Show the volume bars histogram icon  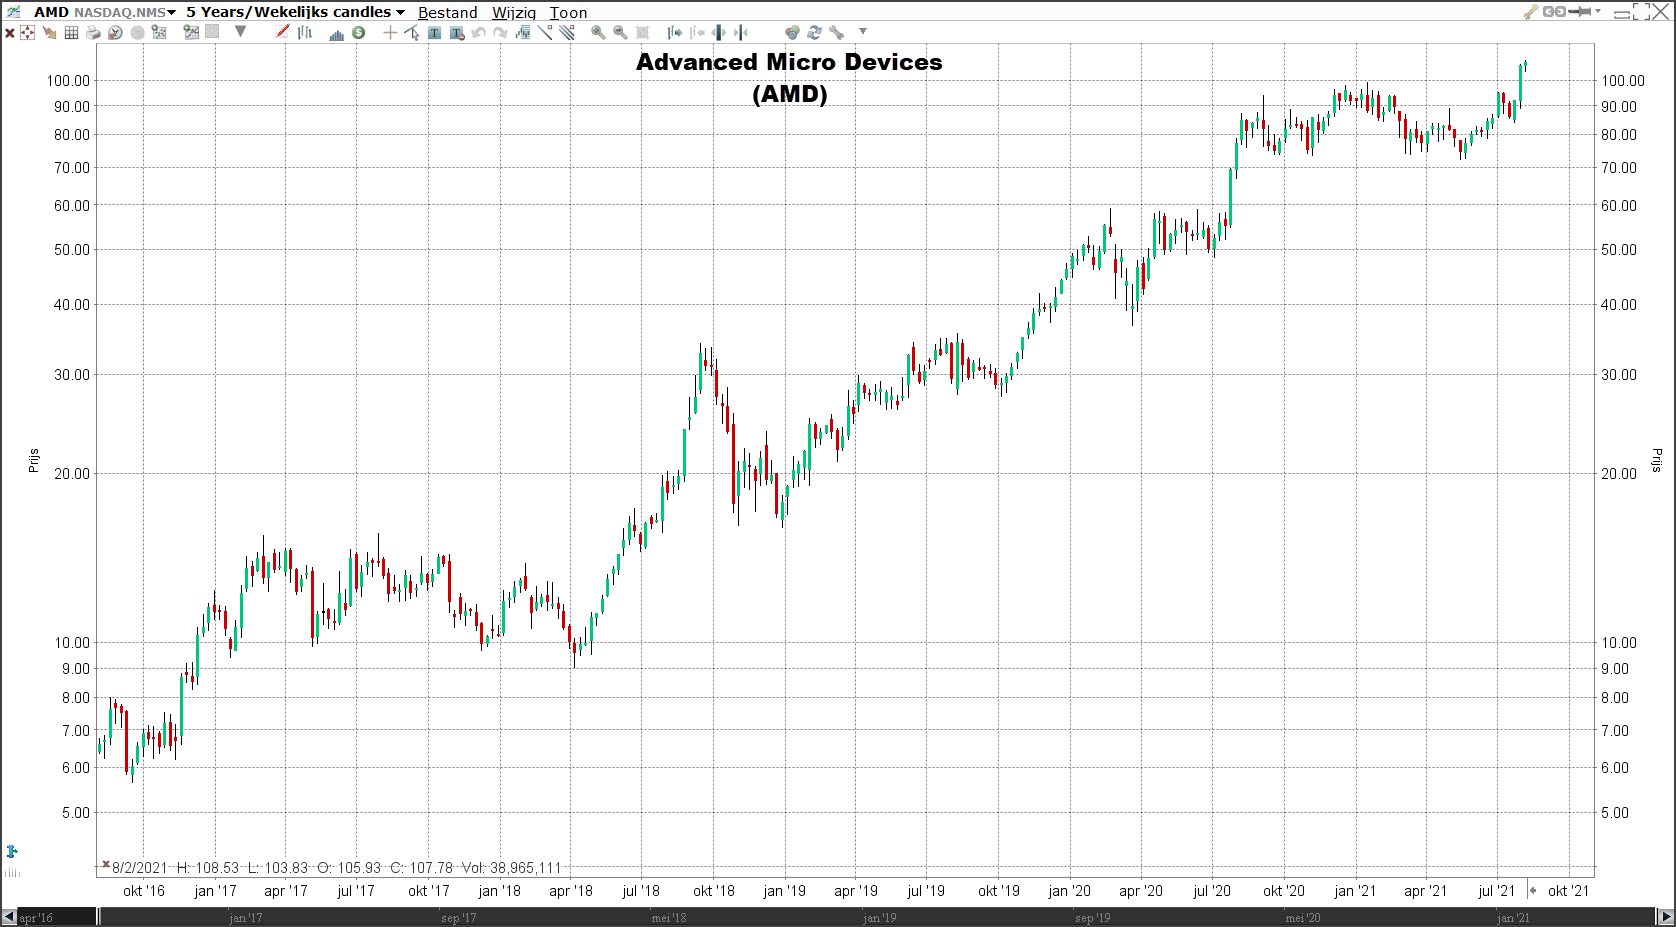pos(337,34)
